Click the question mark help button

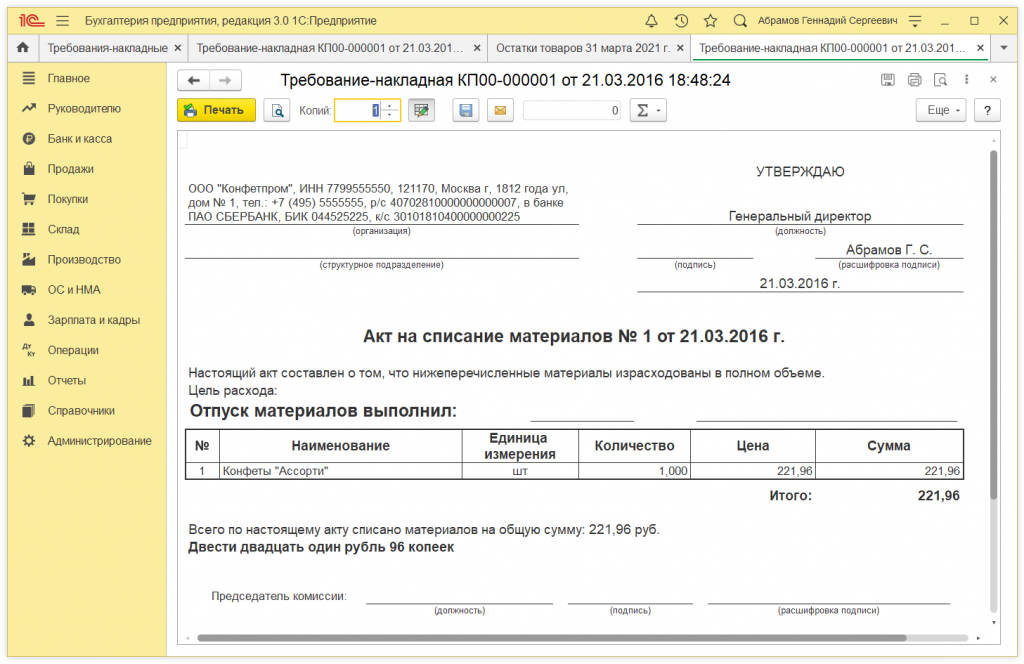tap(986, 111)
